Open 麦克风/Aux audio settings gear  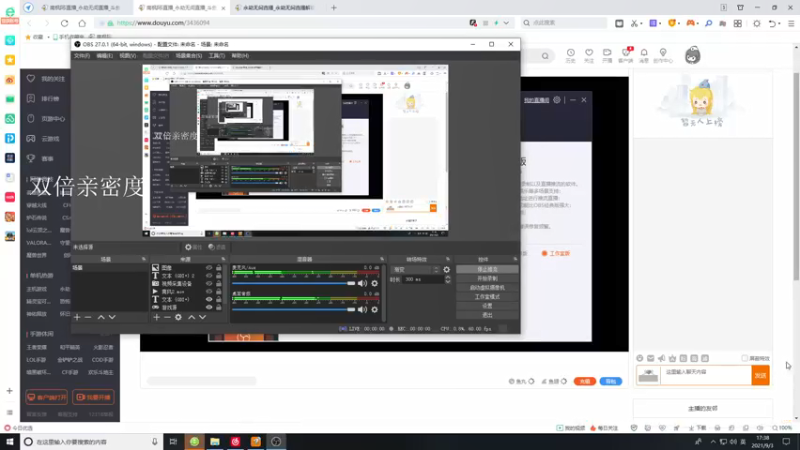[x=374, y=283]
